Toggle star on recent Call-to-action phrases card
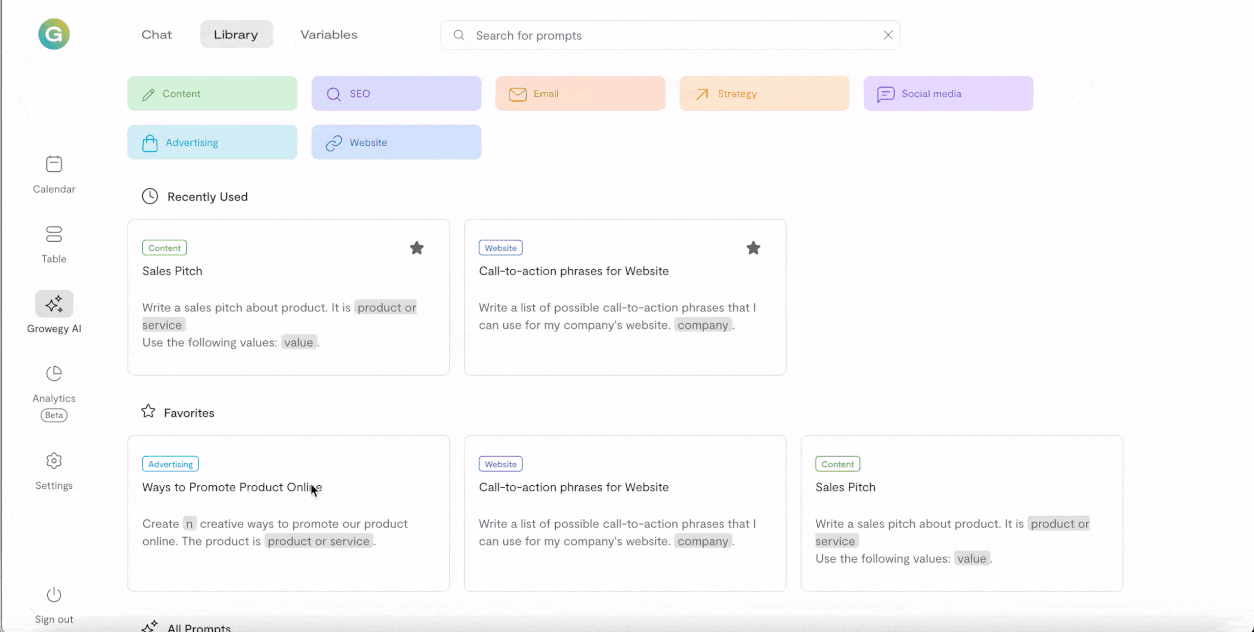This screenshot has width=1254, height=632. pyautogui.click(x=754, y=248)
